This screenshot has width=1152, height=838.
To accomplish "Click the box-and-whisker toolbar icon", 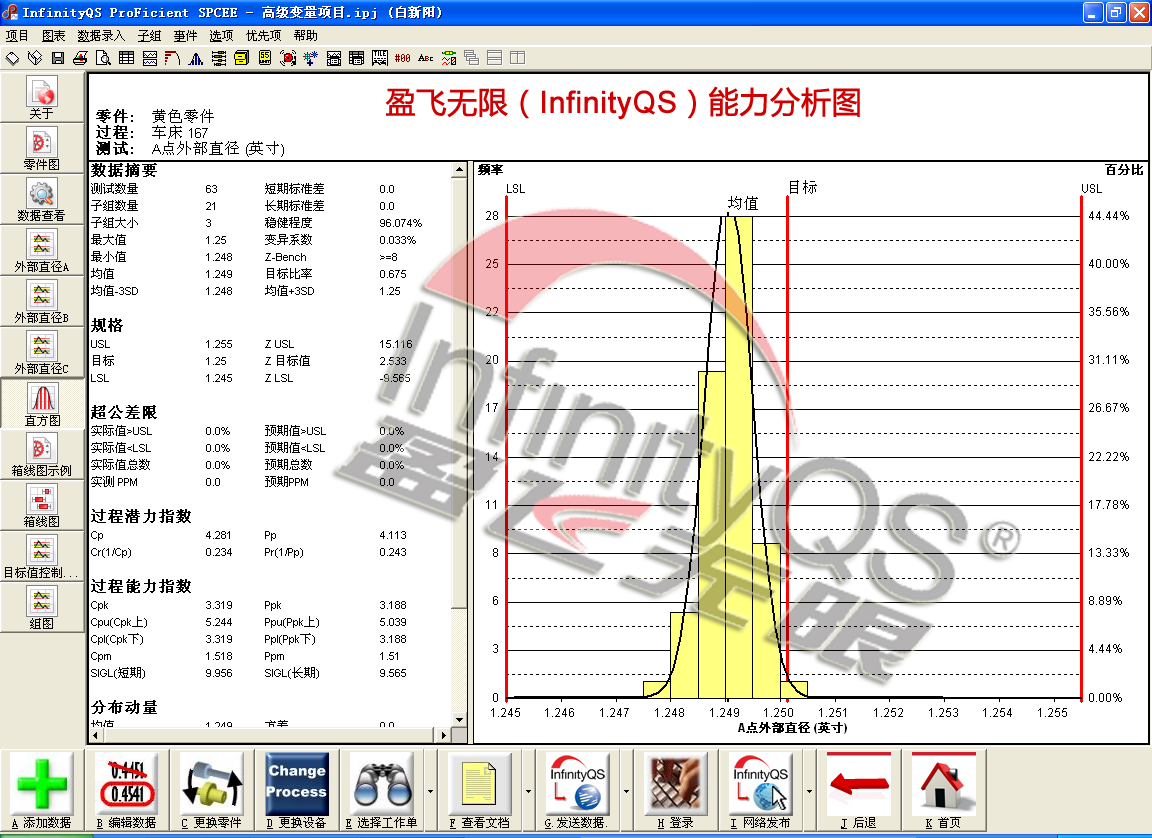I will (219, 58).
